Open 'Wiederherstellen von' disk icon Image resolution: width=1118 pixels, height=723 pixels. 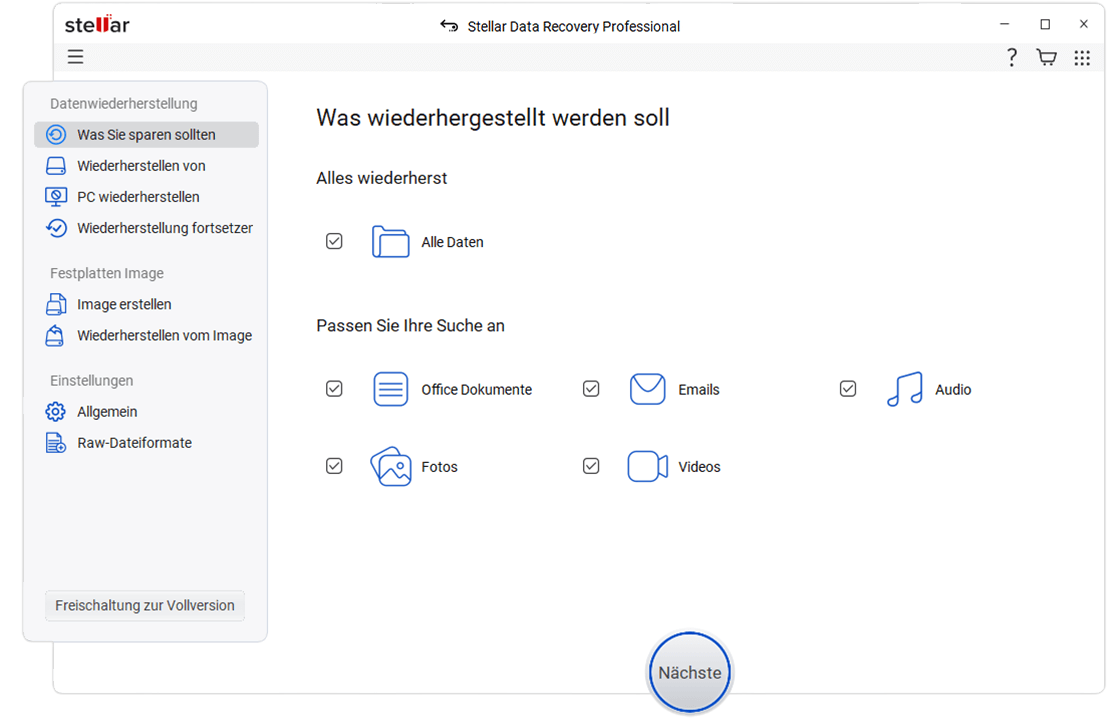tap(55, 165)
